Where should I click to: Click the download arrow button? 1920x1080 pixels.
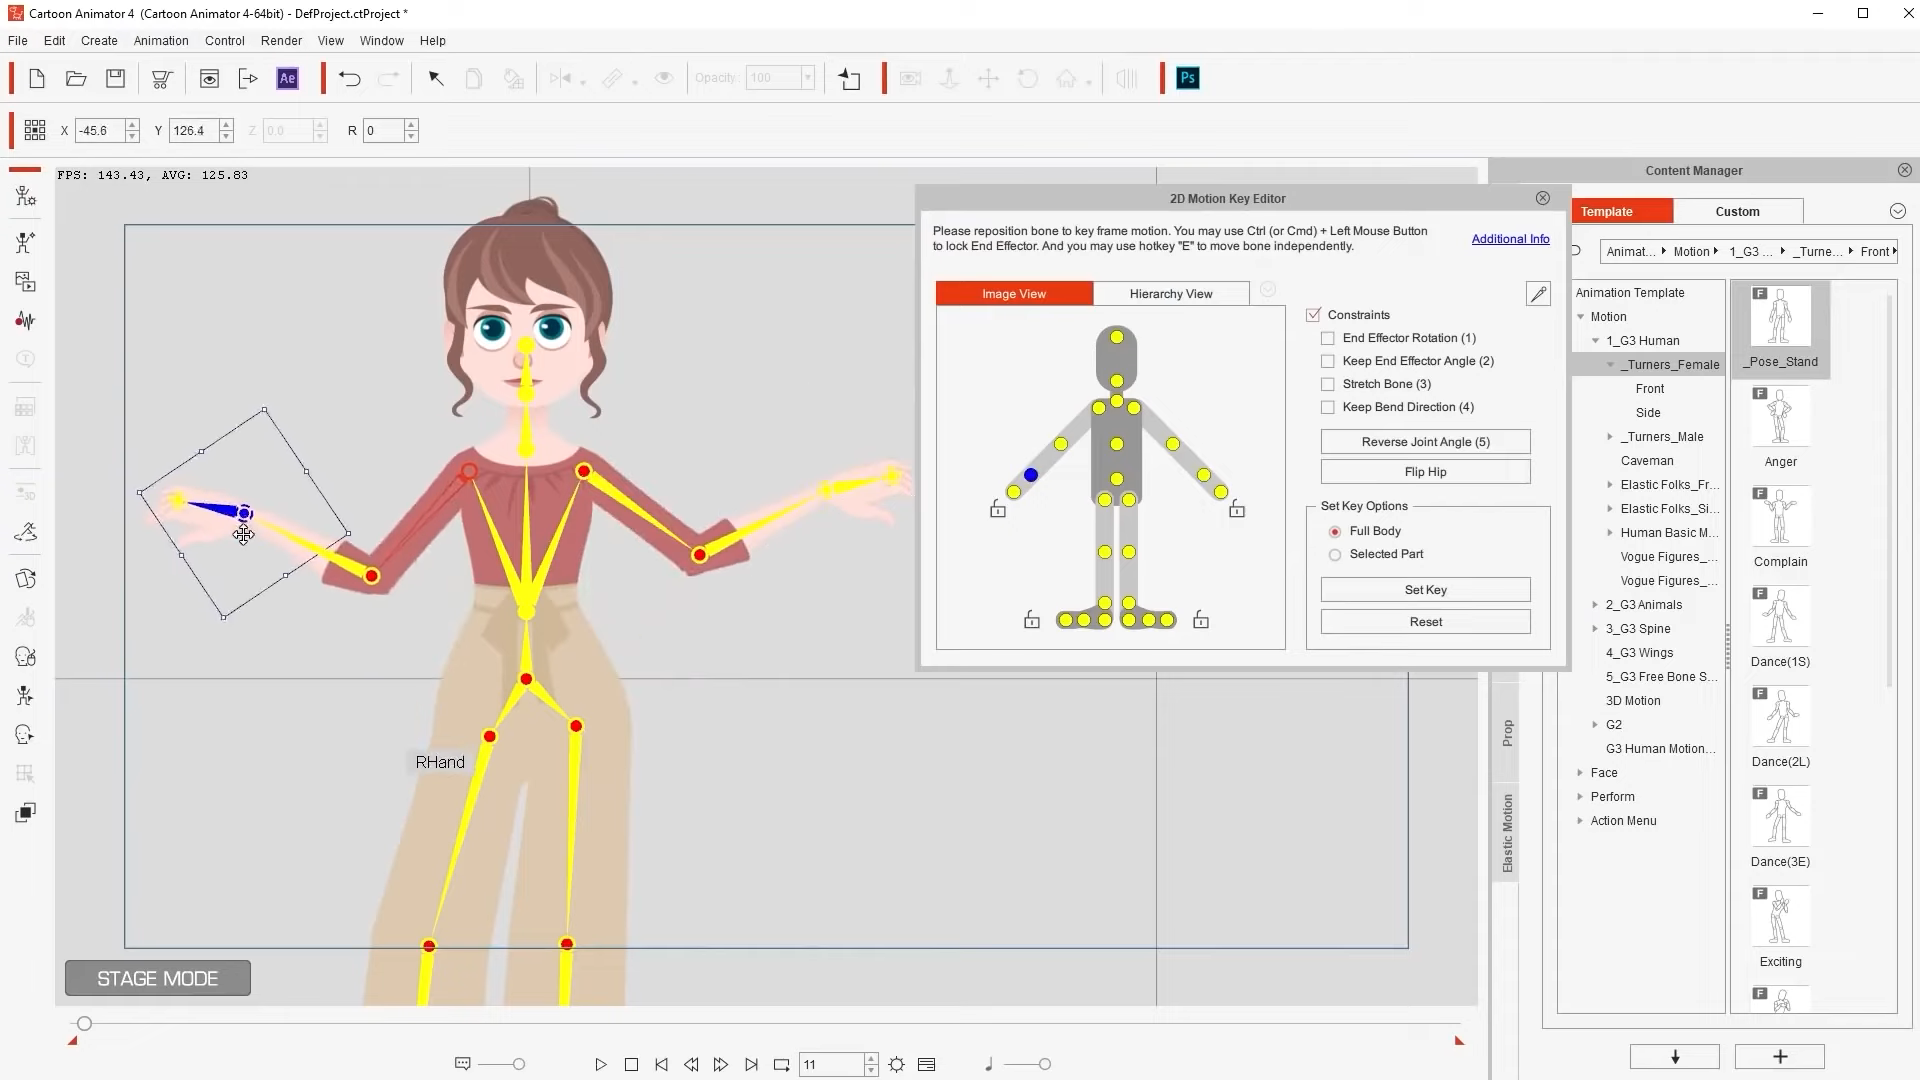point(1675,1057)
